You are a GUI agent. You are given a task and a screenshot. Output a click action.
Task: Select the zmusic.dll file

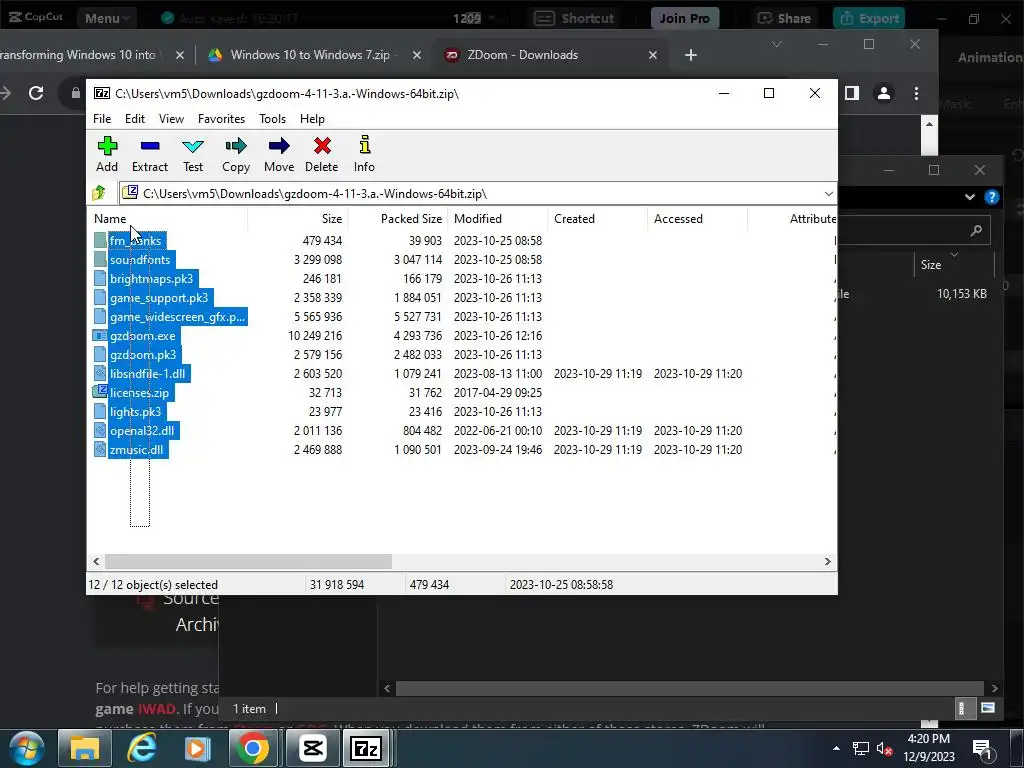click(x=136, y=449)
